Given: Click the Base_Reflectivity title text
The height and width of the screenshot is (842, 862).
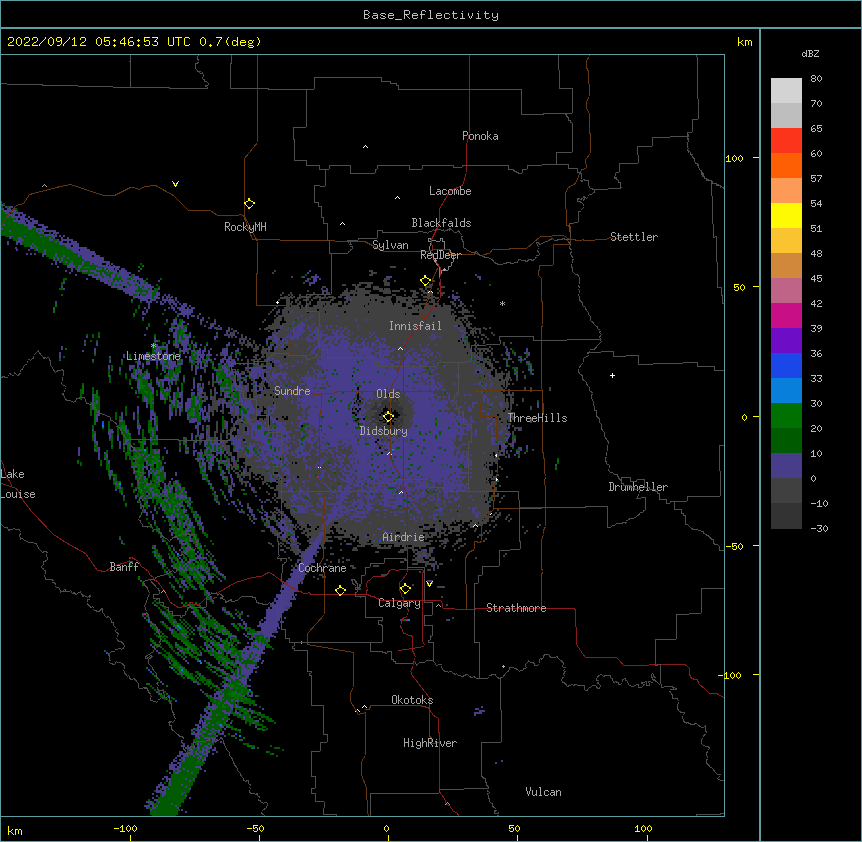Looking at the screenshot, I should pos(431,15).
